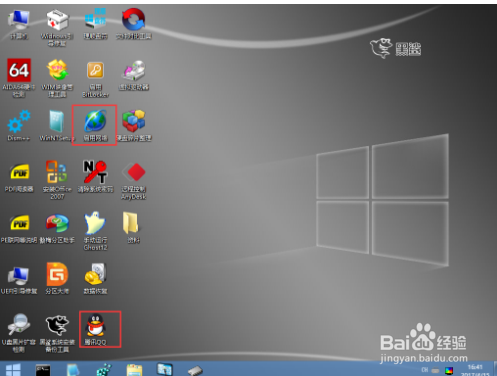This screenshot has height=376, width=497.
Task: Launch the virtual drive disc icon
Action: click(x=133, y=75)
